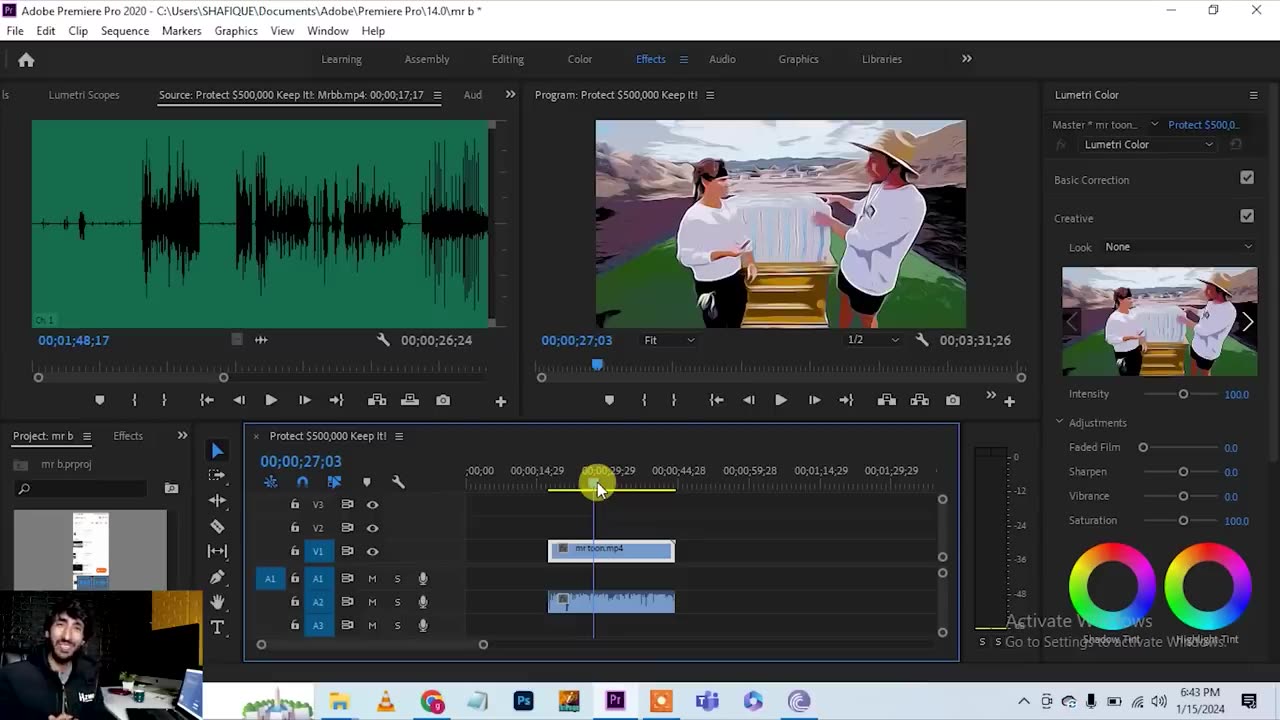Select the Type tool

pyautogui.click(x=217, y=627)
